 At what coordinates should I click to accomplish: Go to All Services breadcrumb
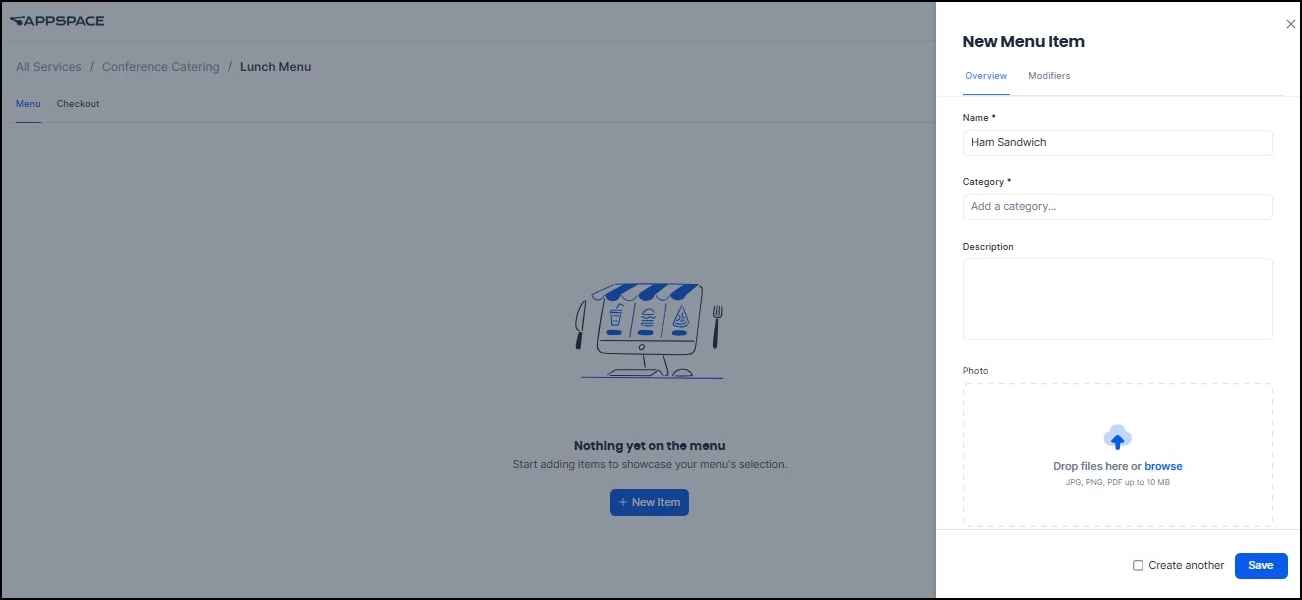coord(49,67)
